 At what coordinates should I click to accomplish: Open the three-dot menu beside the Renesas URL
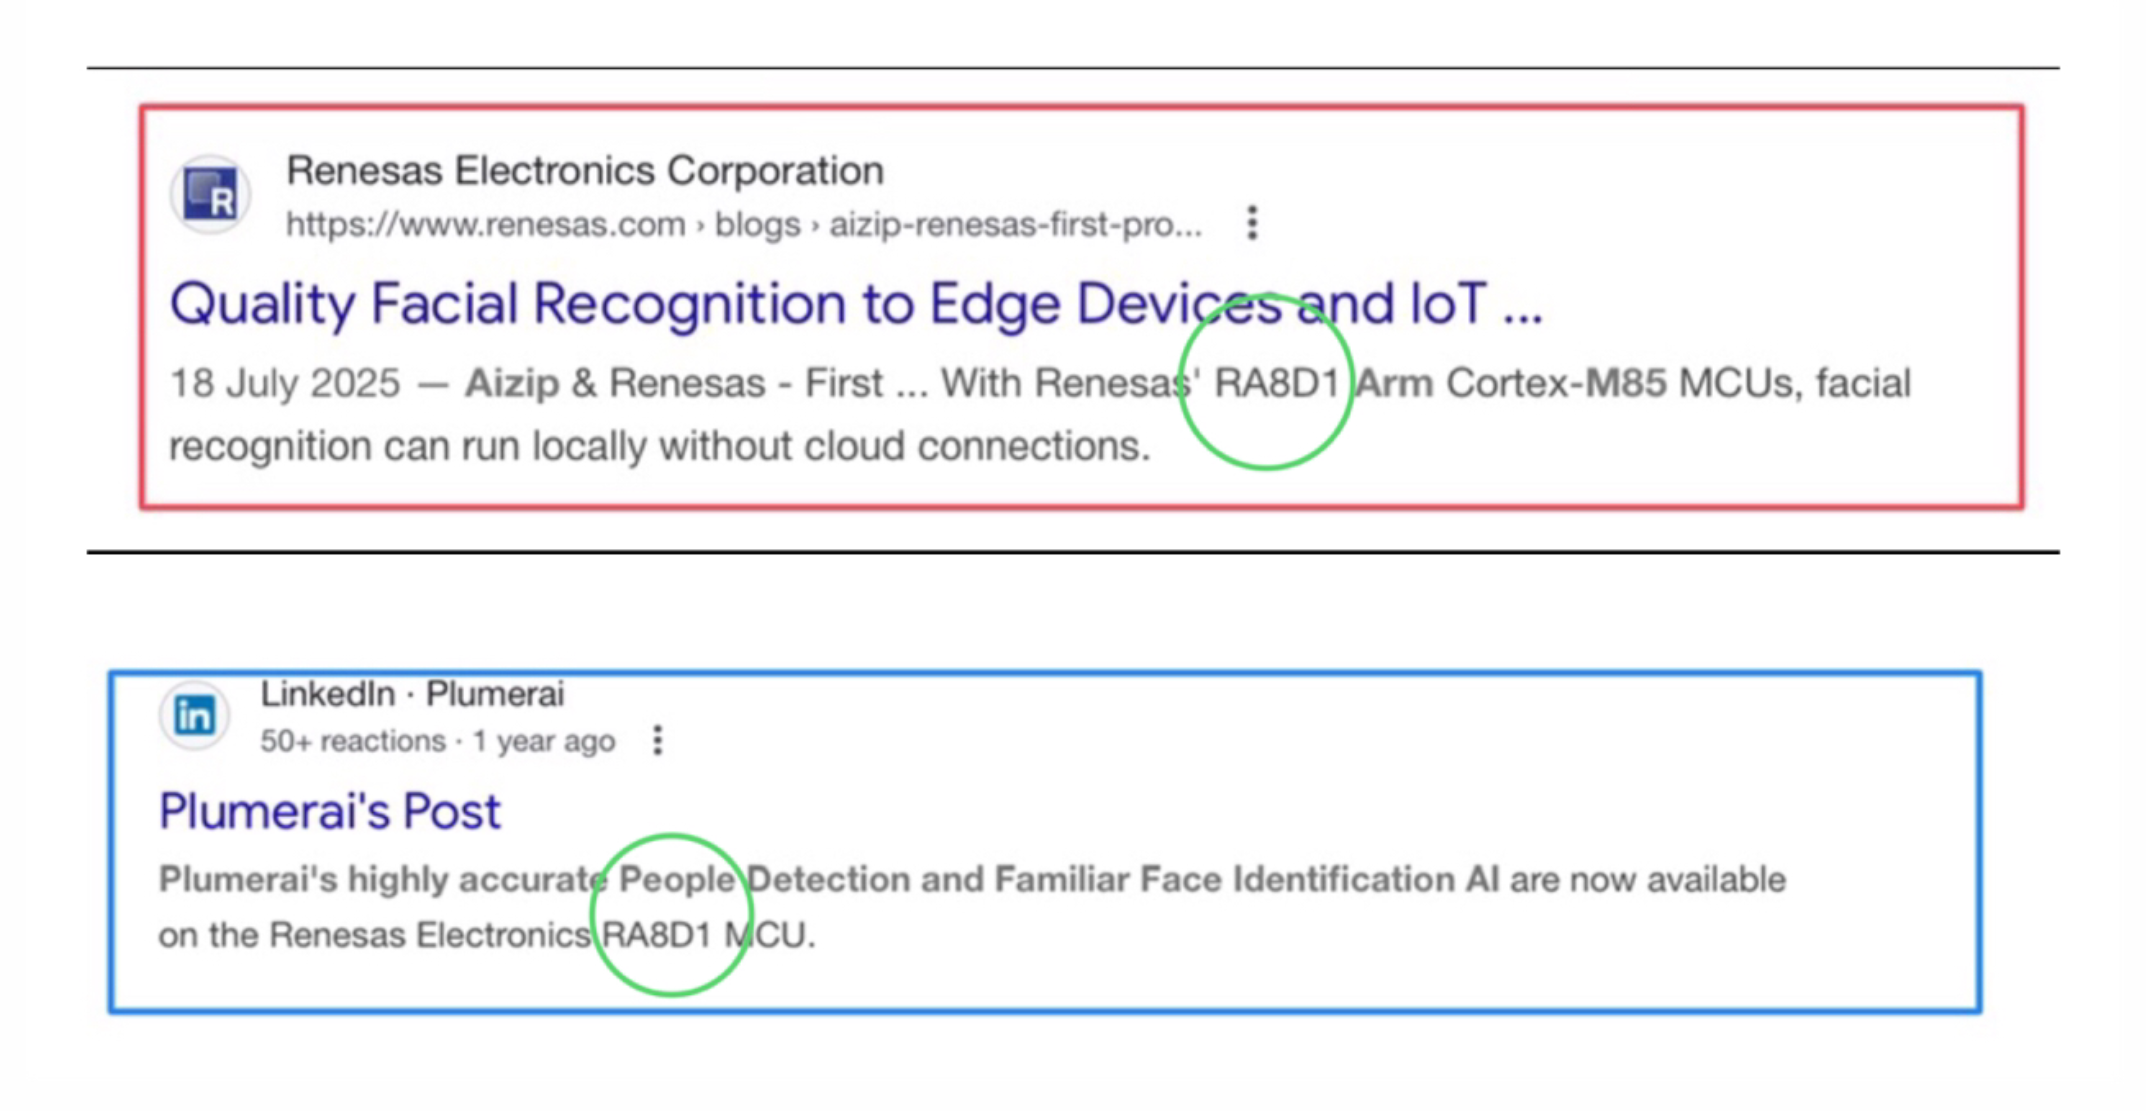coord(1252,223)
